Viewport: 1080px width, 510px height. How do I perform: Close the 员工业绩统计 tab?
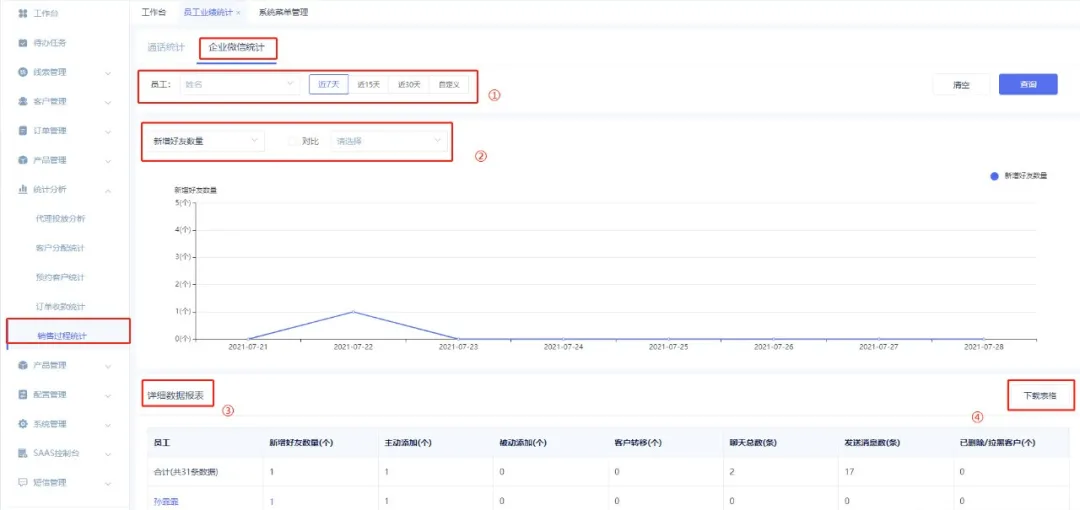(x=238, y=13)
